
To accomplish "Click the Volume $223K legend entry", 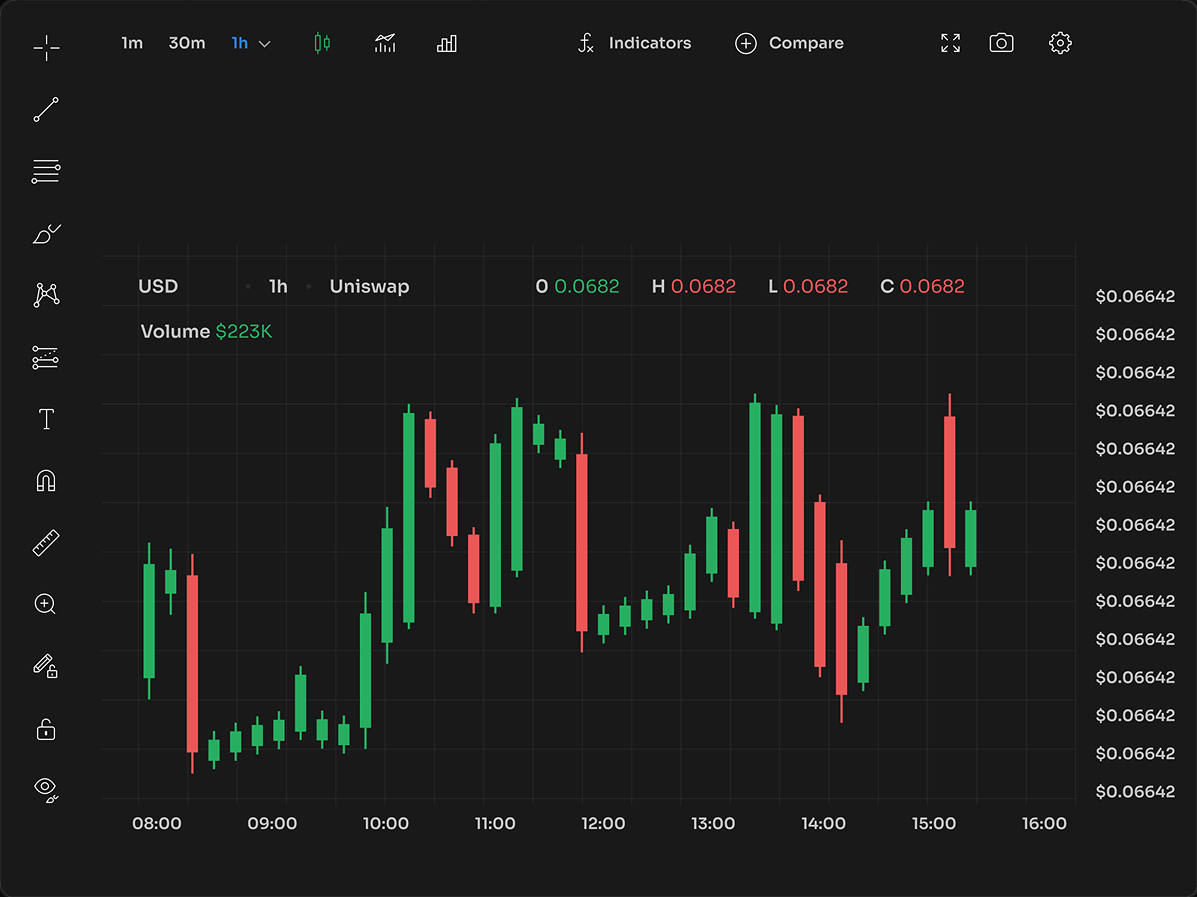I will click(x=206, y=331).
